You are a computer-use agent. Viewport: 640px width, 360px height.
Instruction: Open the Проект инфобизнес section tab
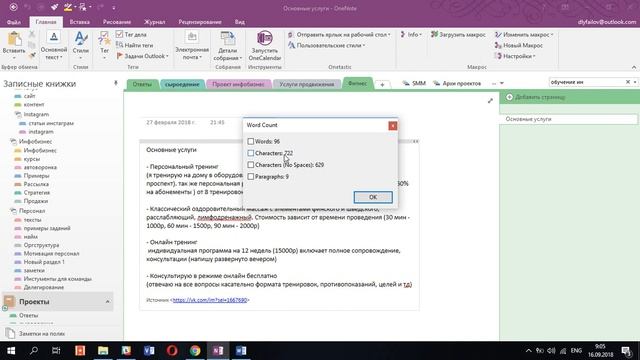pos(238,84)
